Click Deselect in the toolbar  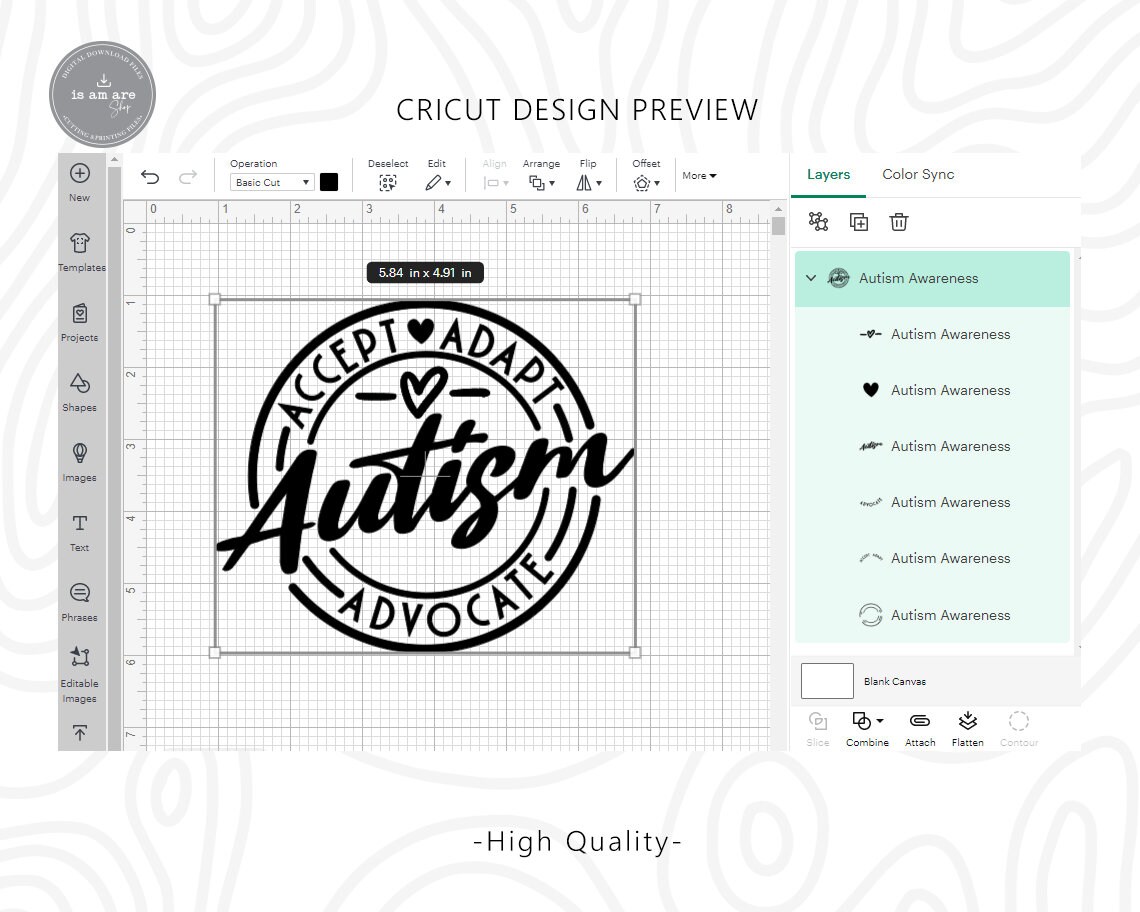point(388,175)
